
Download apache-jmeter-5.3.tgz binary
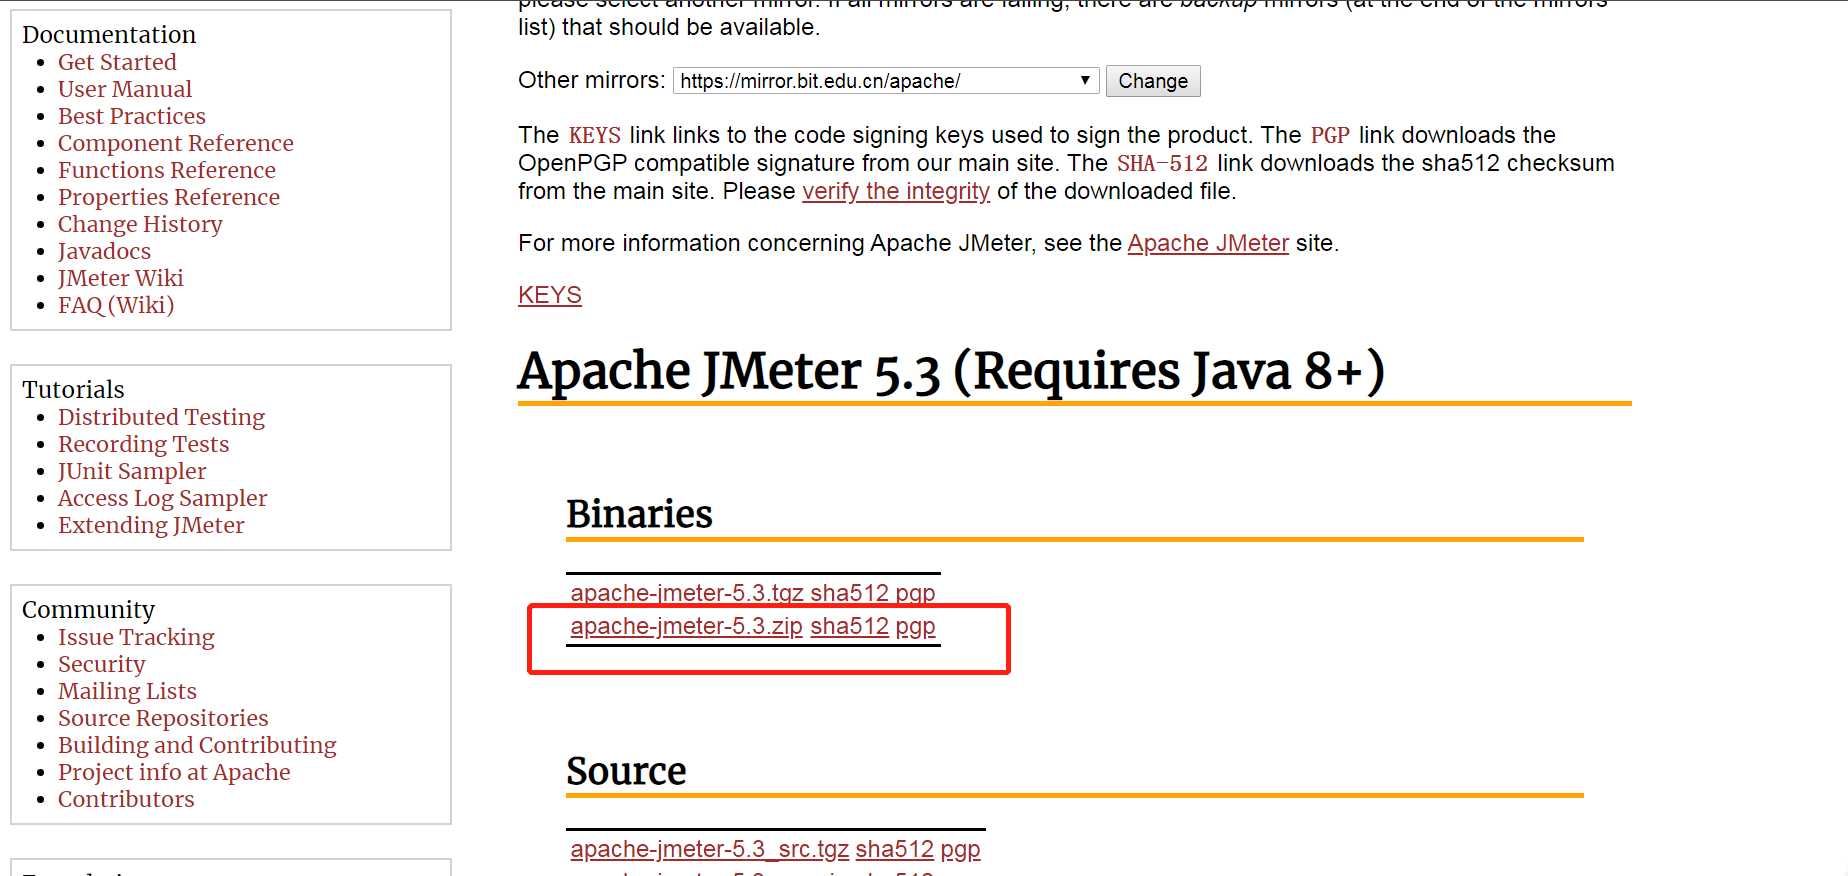pyautogui.click(x=687, y=593)
